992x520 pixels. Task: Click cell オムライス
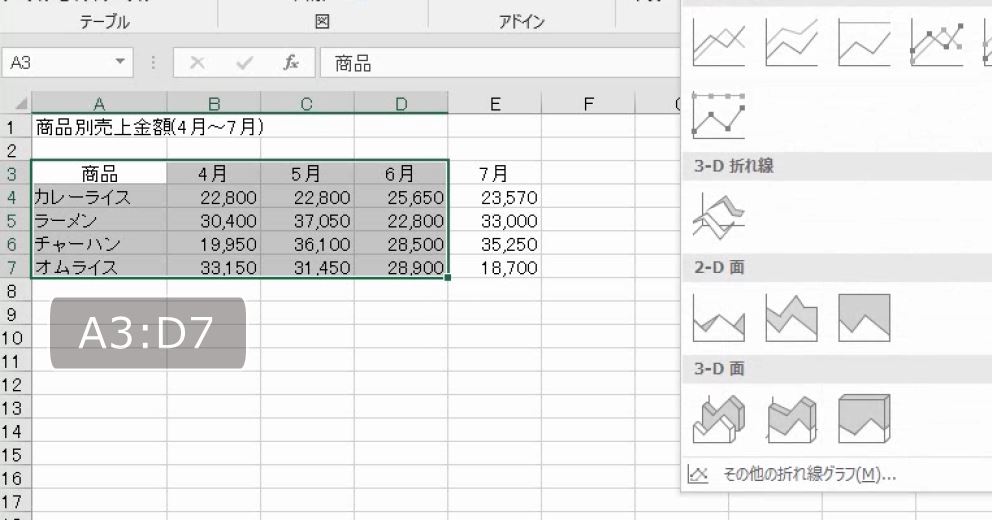99,267
